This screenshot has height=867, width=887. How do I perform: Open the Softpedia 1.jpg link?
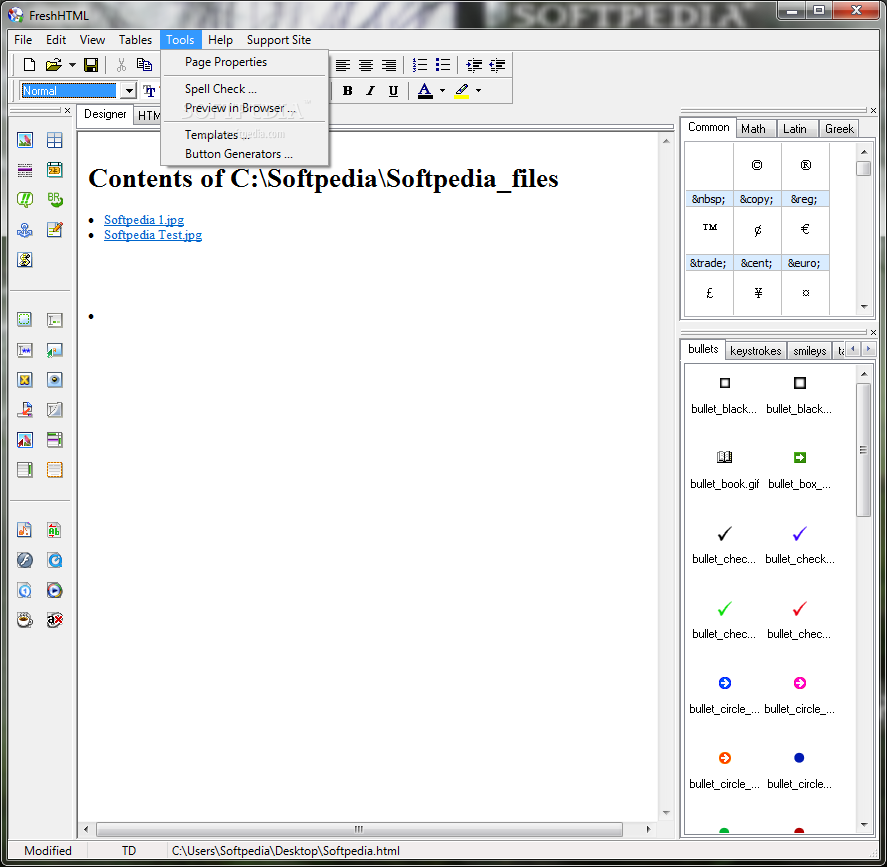[x=144, y=219]
